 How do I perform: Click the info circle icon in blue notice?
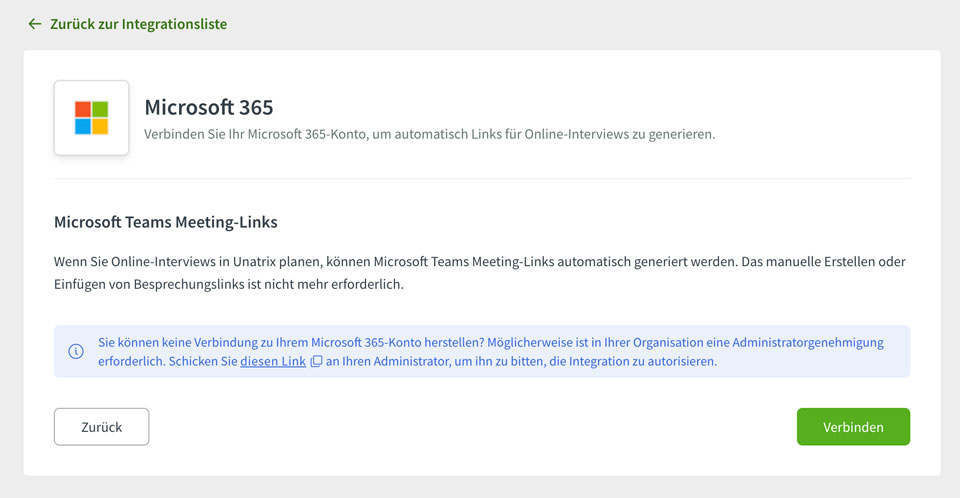click(x=76, y=352)
